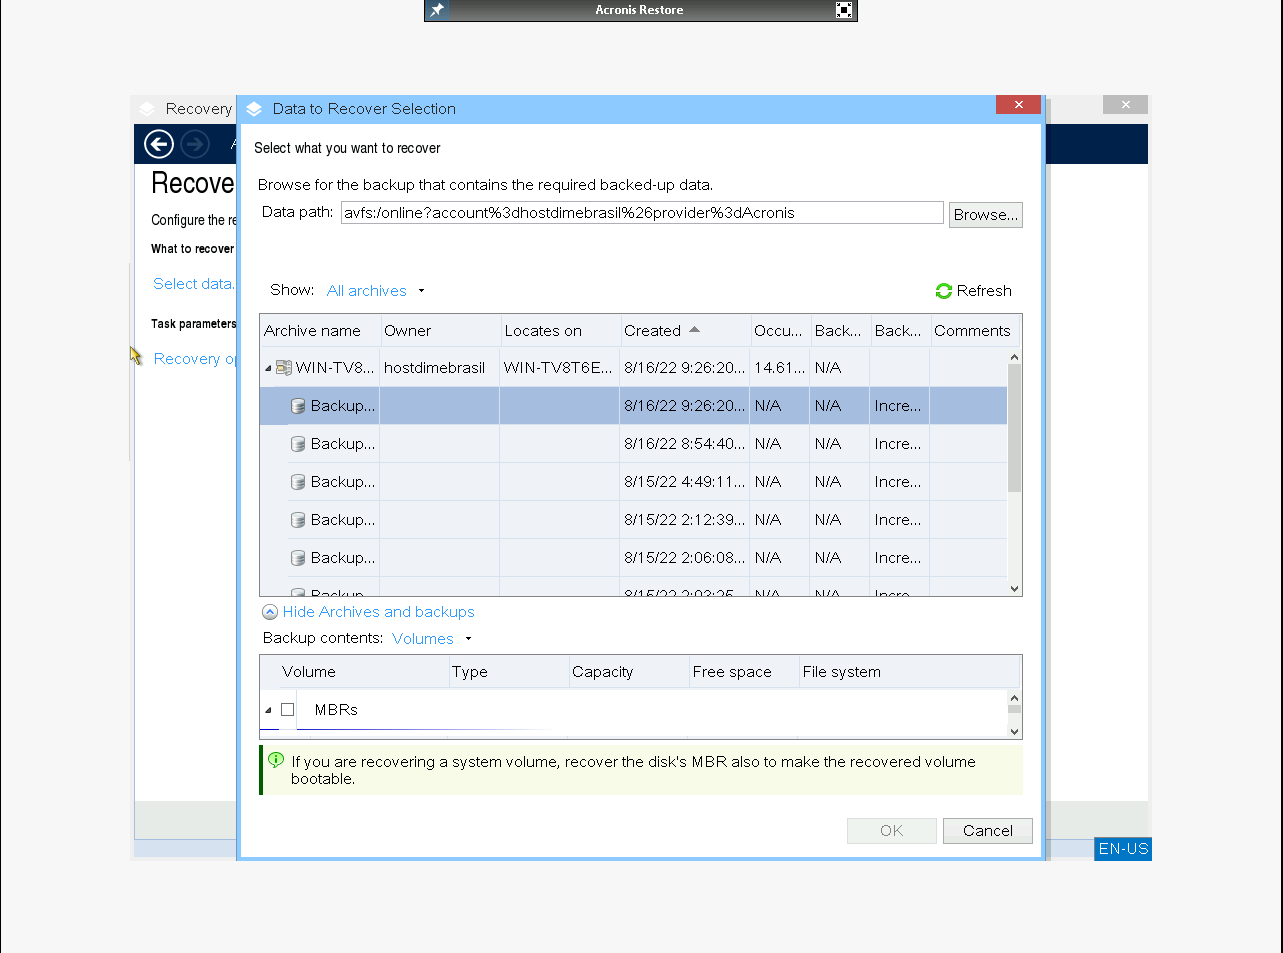Click backup icon in 8/15/22 4:49:11 row
This screenshot has height=953, width=1283.
pos(298,482)
